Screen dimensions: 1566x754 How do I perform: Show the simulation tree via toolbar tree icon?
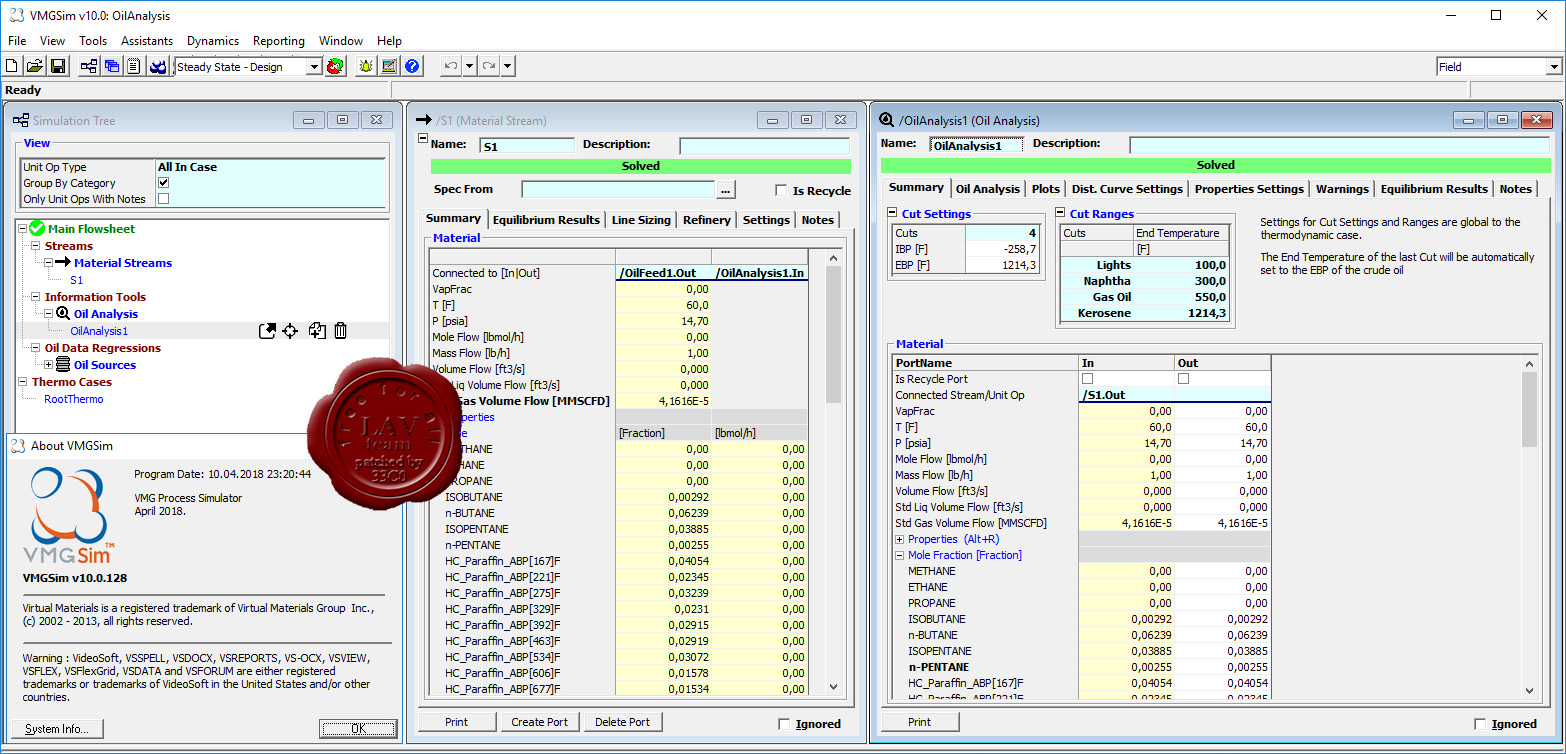(89, 66)
